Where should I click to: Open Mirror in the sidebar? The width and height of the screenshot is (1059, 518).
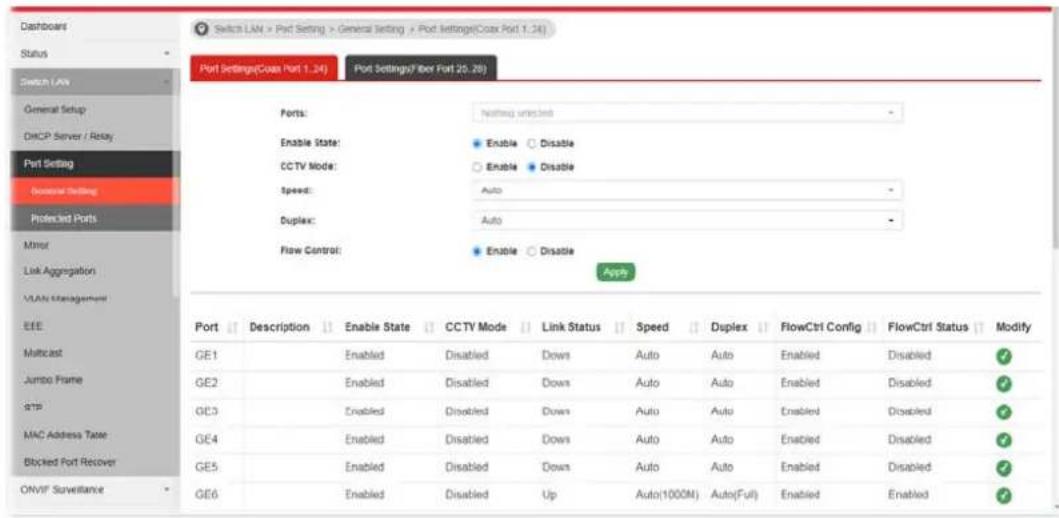point(37,244)
